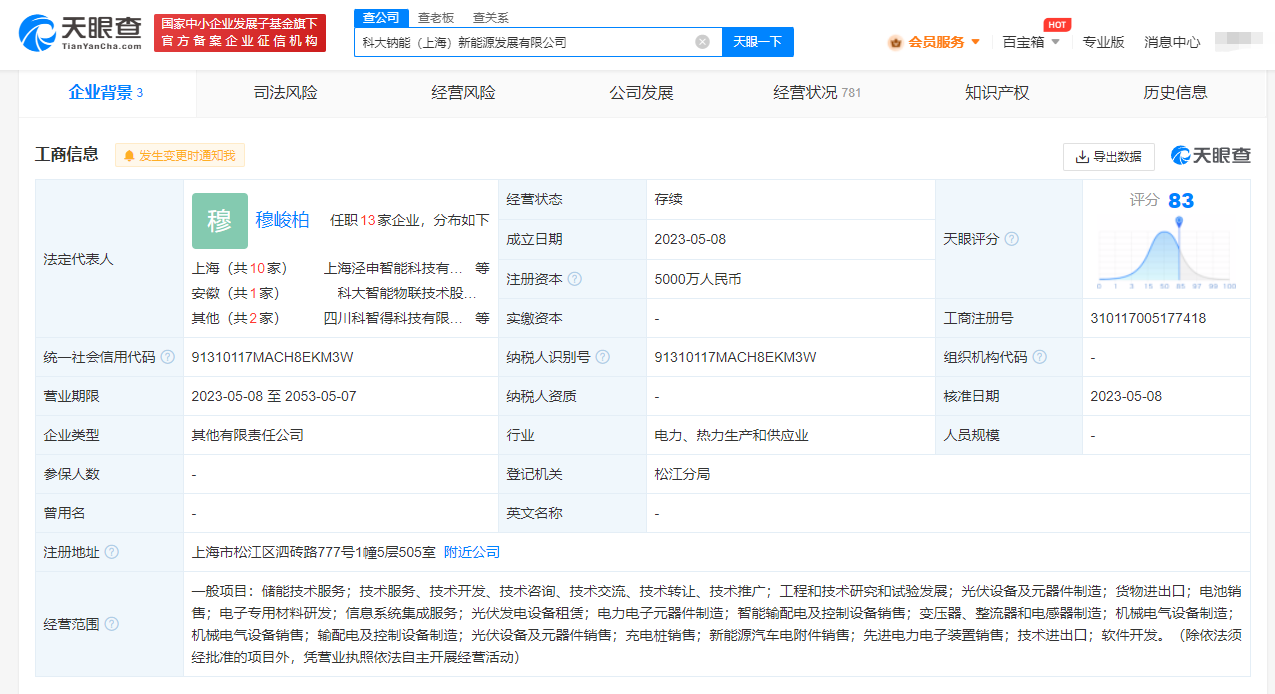Screen dimensions: 1275x694
Task: Select registered capital 5000万人民币
Action: (x=698, y=279)
